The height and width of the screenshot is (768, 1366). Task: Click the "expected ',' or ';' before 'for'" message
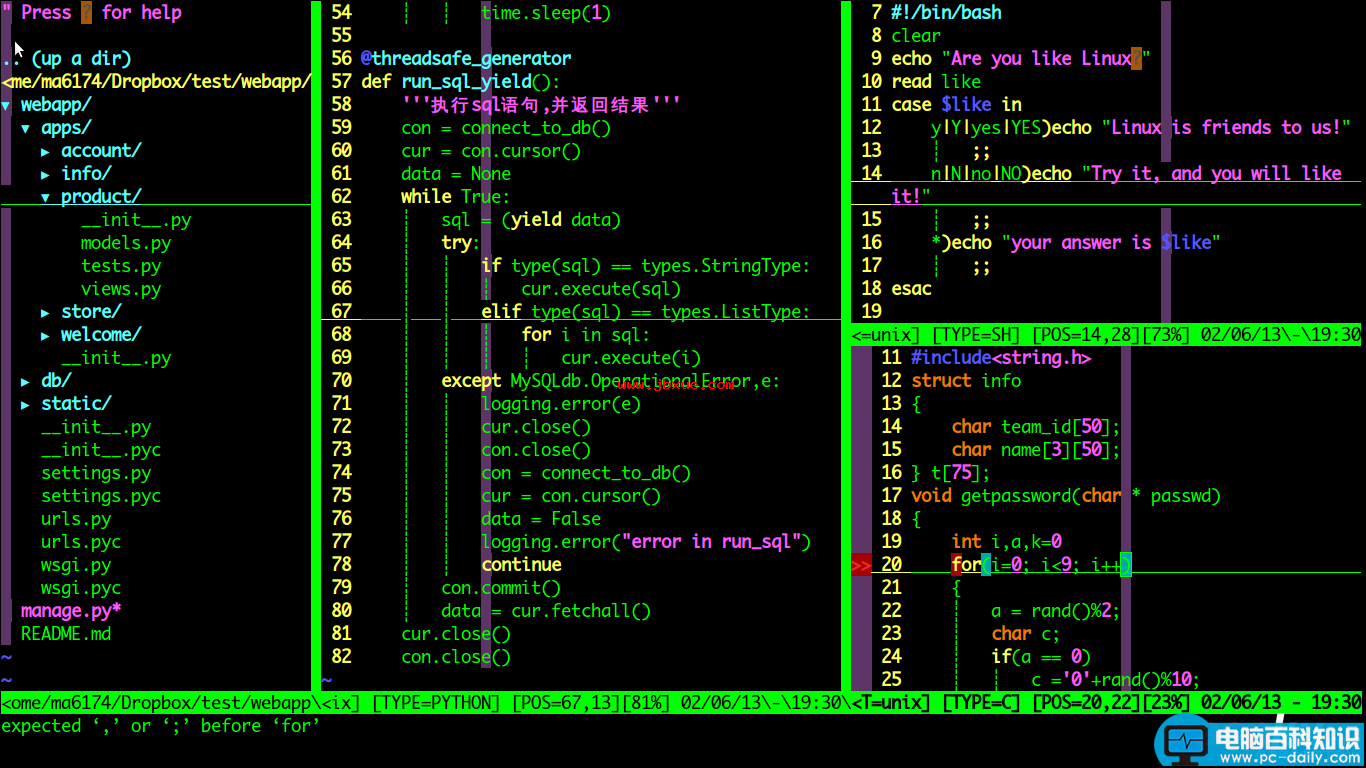click(161, 726)
